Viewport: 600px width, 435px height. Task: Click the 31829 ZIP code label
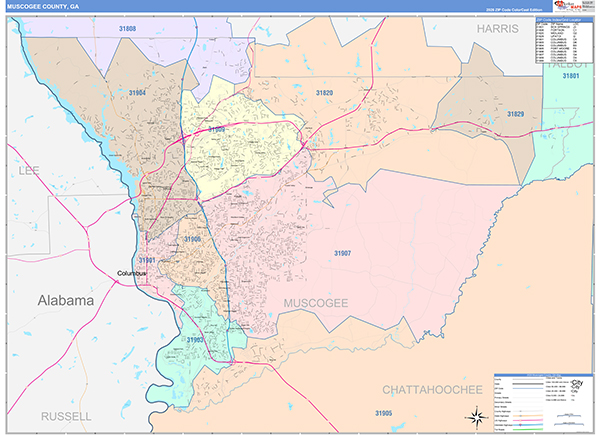515,114
